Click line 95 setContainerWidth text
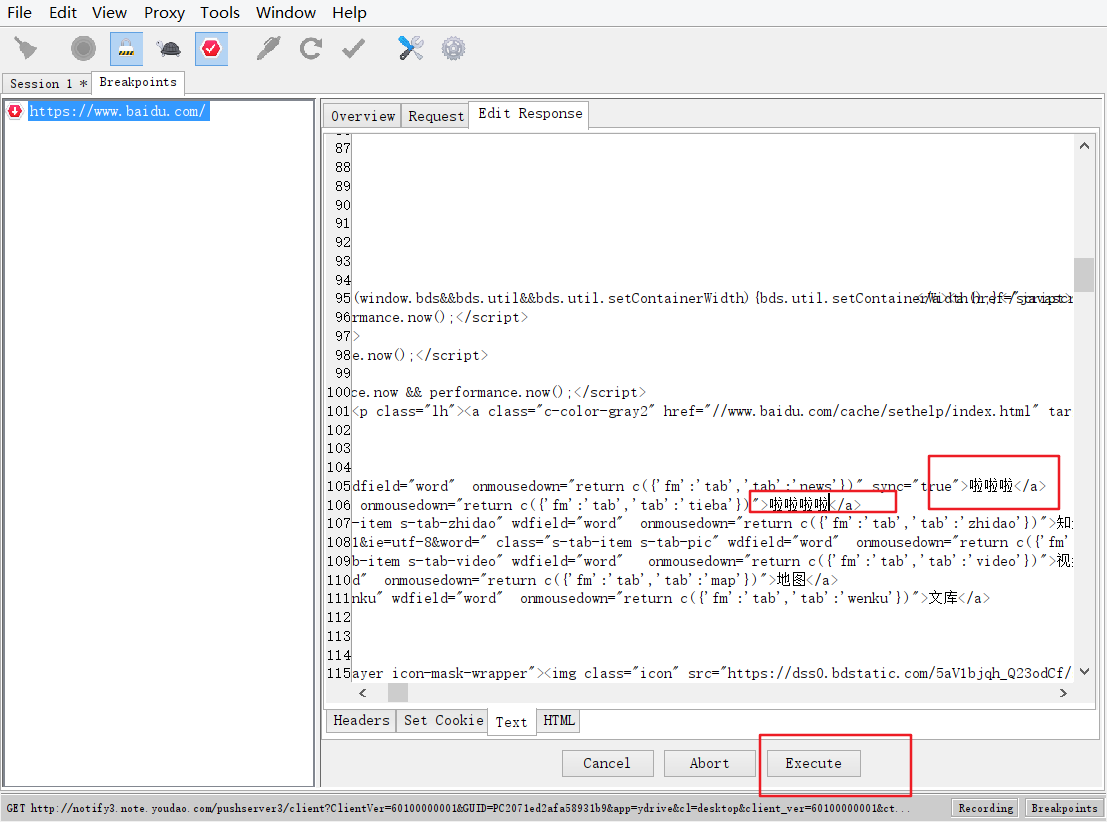This screenshot has height=822, width=1107. [677, 298]
